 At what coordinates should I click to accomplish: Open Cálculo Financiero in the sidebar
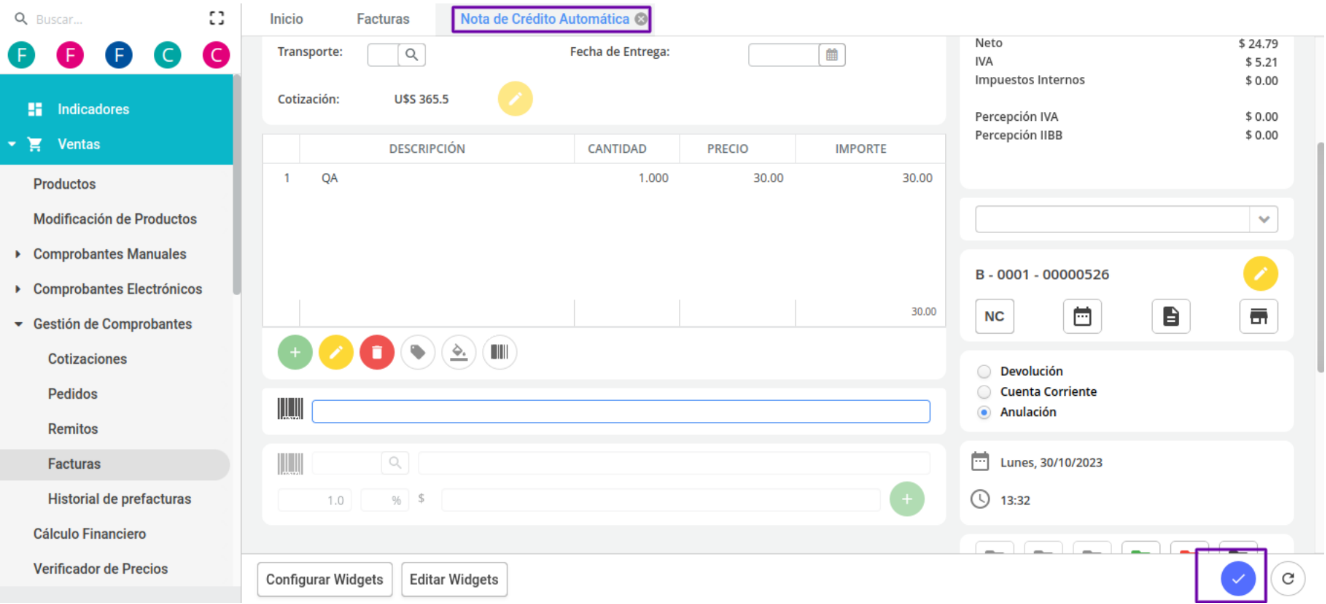coord(90,534)
